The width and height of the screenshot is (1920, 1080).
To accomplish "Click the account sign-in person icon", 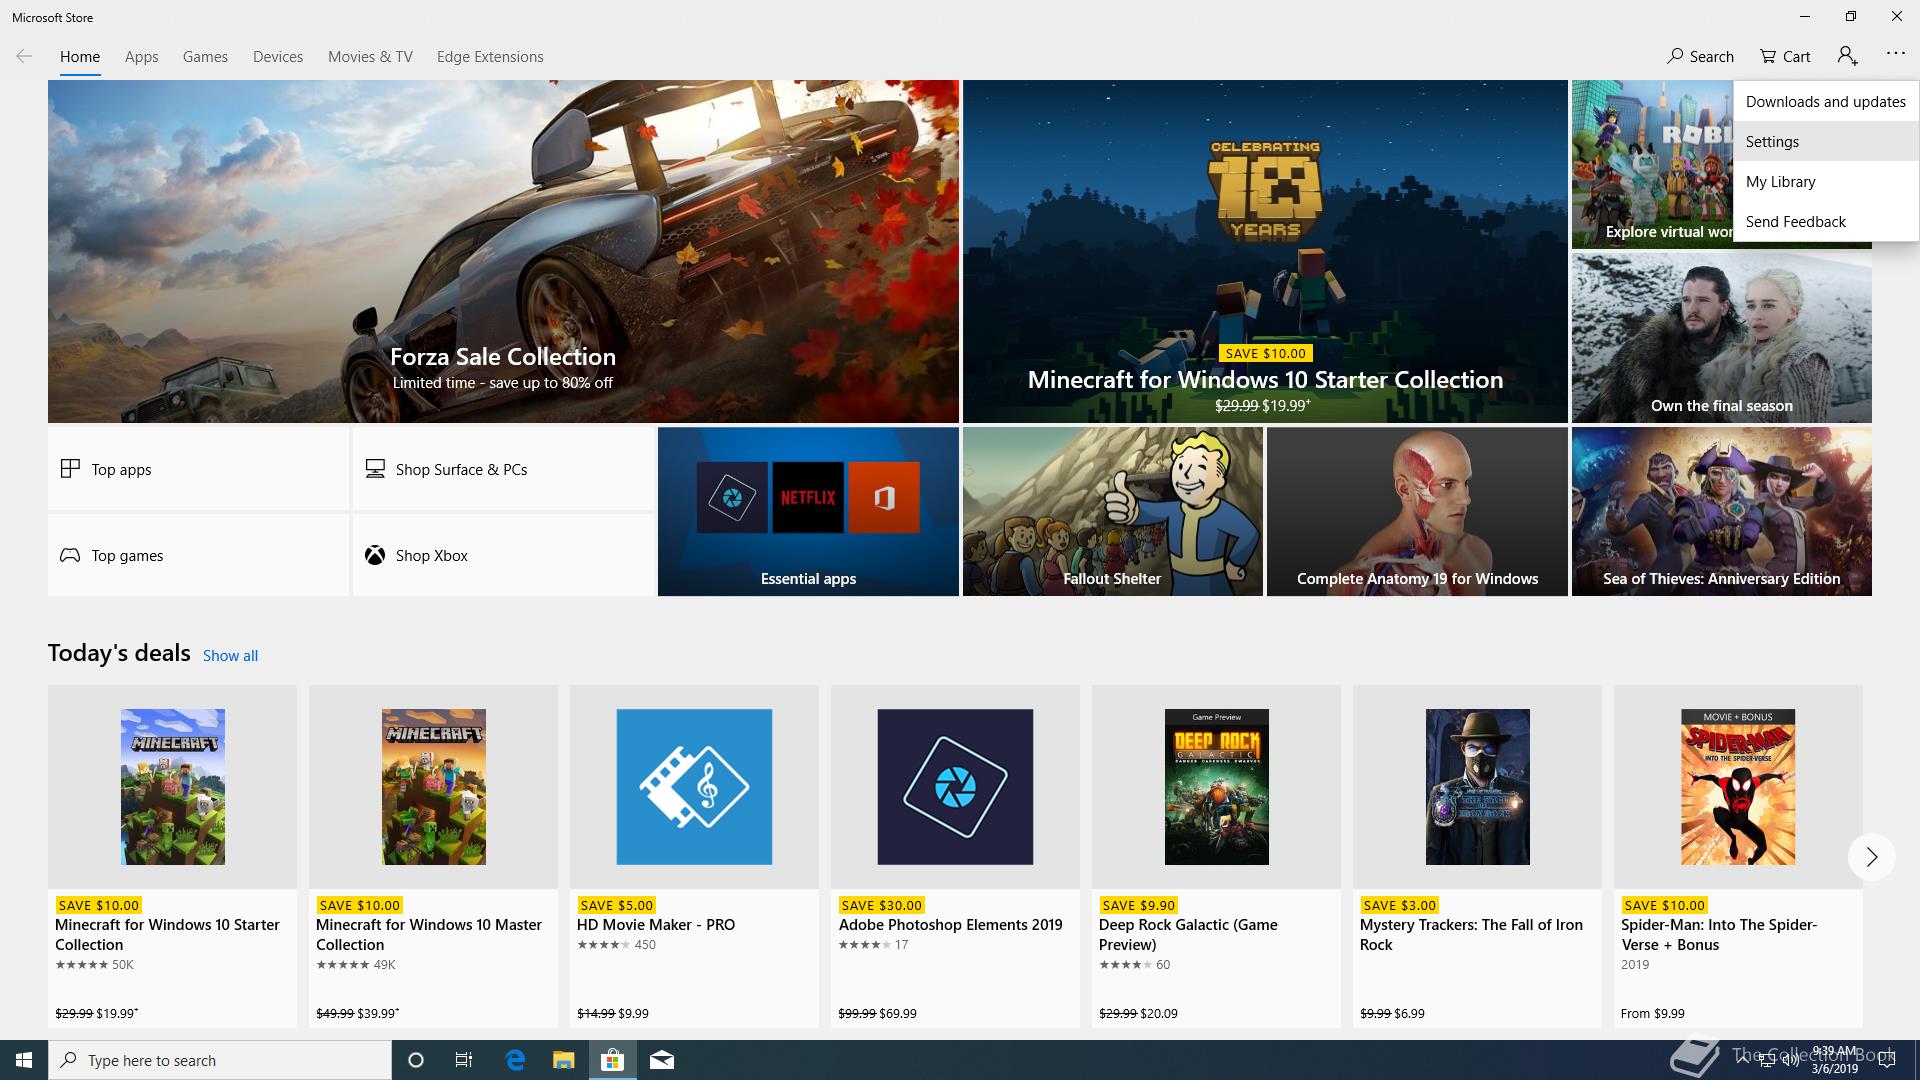I will tap(1847, 56).
